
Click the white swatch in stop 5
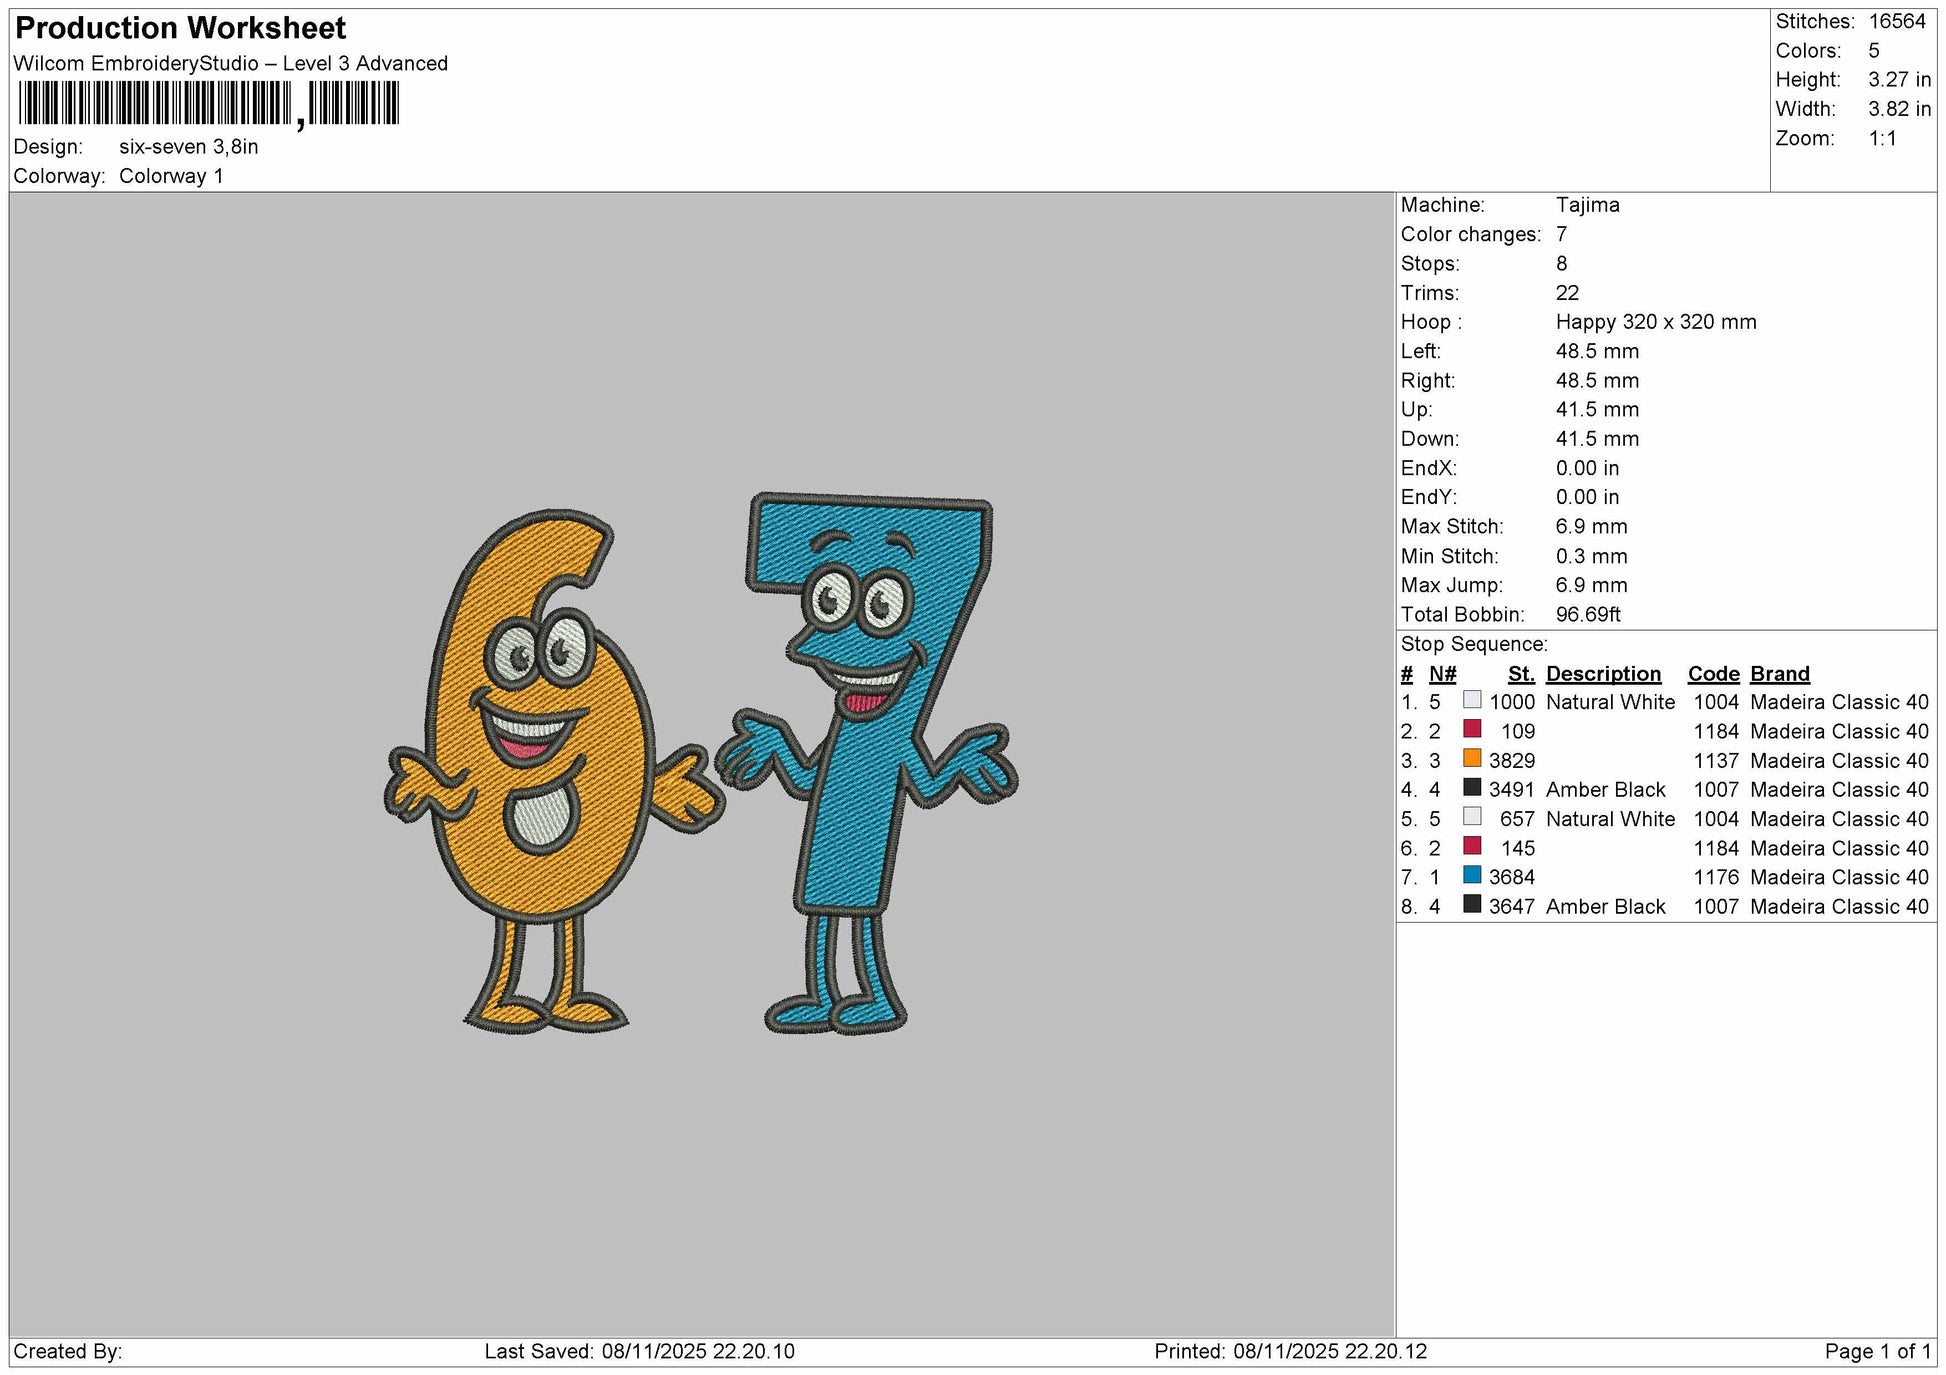click(x=1472, y=817)
